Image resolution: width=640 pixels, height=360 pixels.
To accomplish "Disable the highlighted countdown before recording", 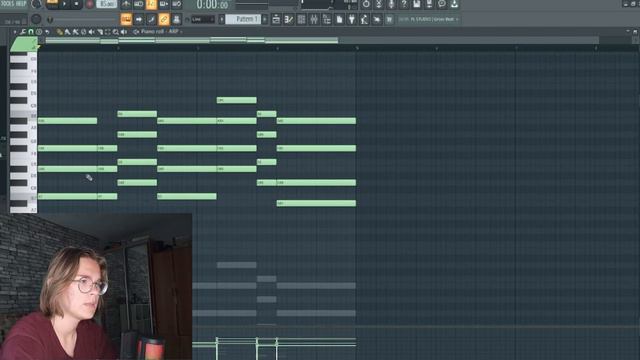I will tap(151, 4).
